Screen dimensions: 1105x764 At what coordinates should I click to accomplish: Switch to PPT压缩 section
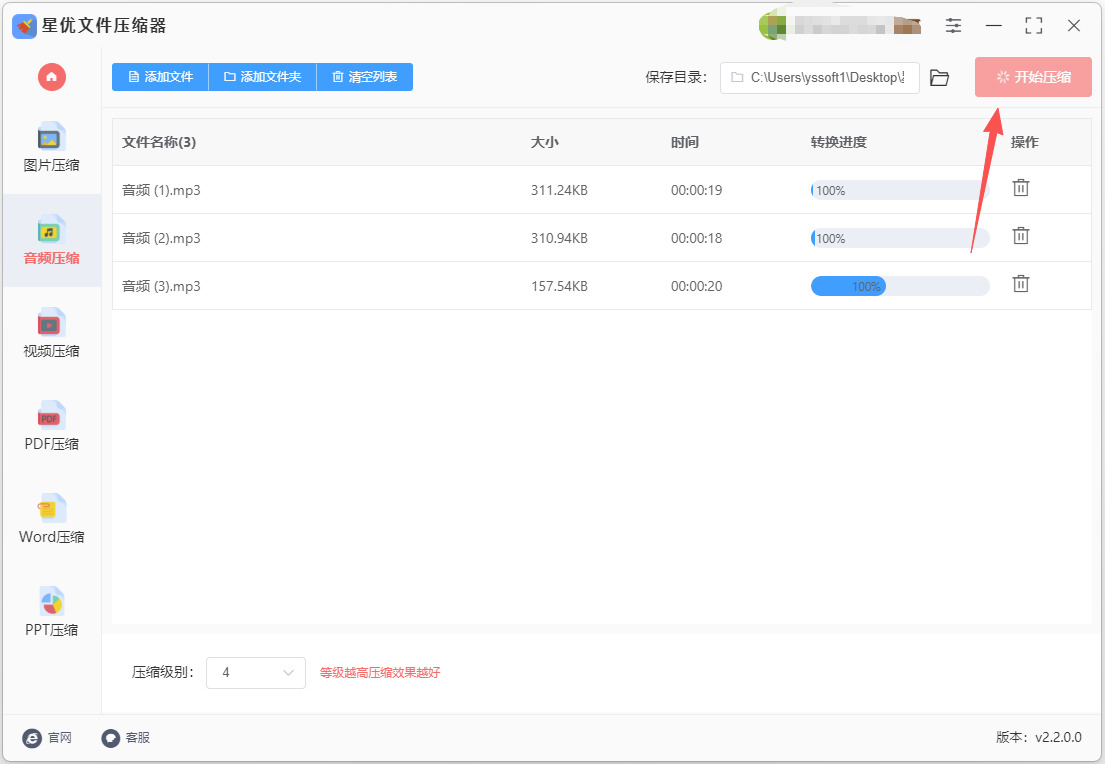tap(51, 612)
